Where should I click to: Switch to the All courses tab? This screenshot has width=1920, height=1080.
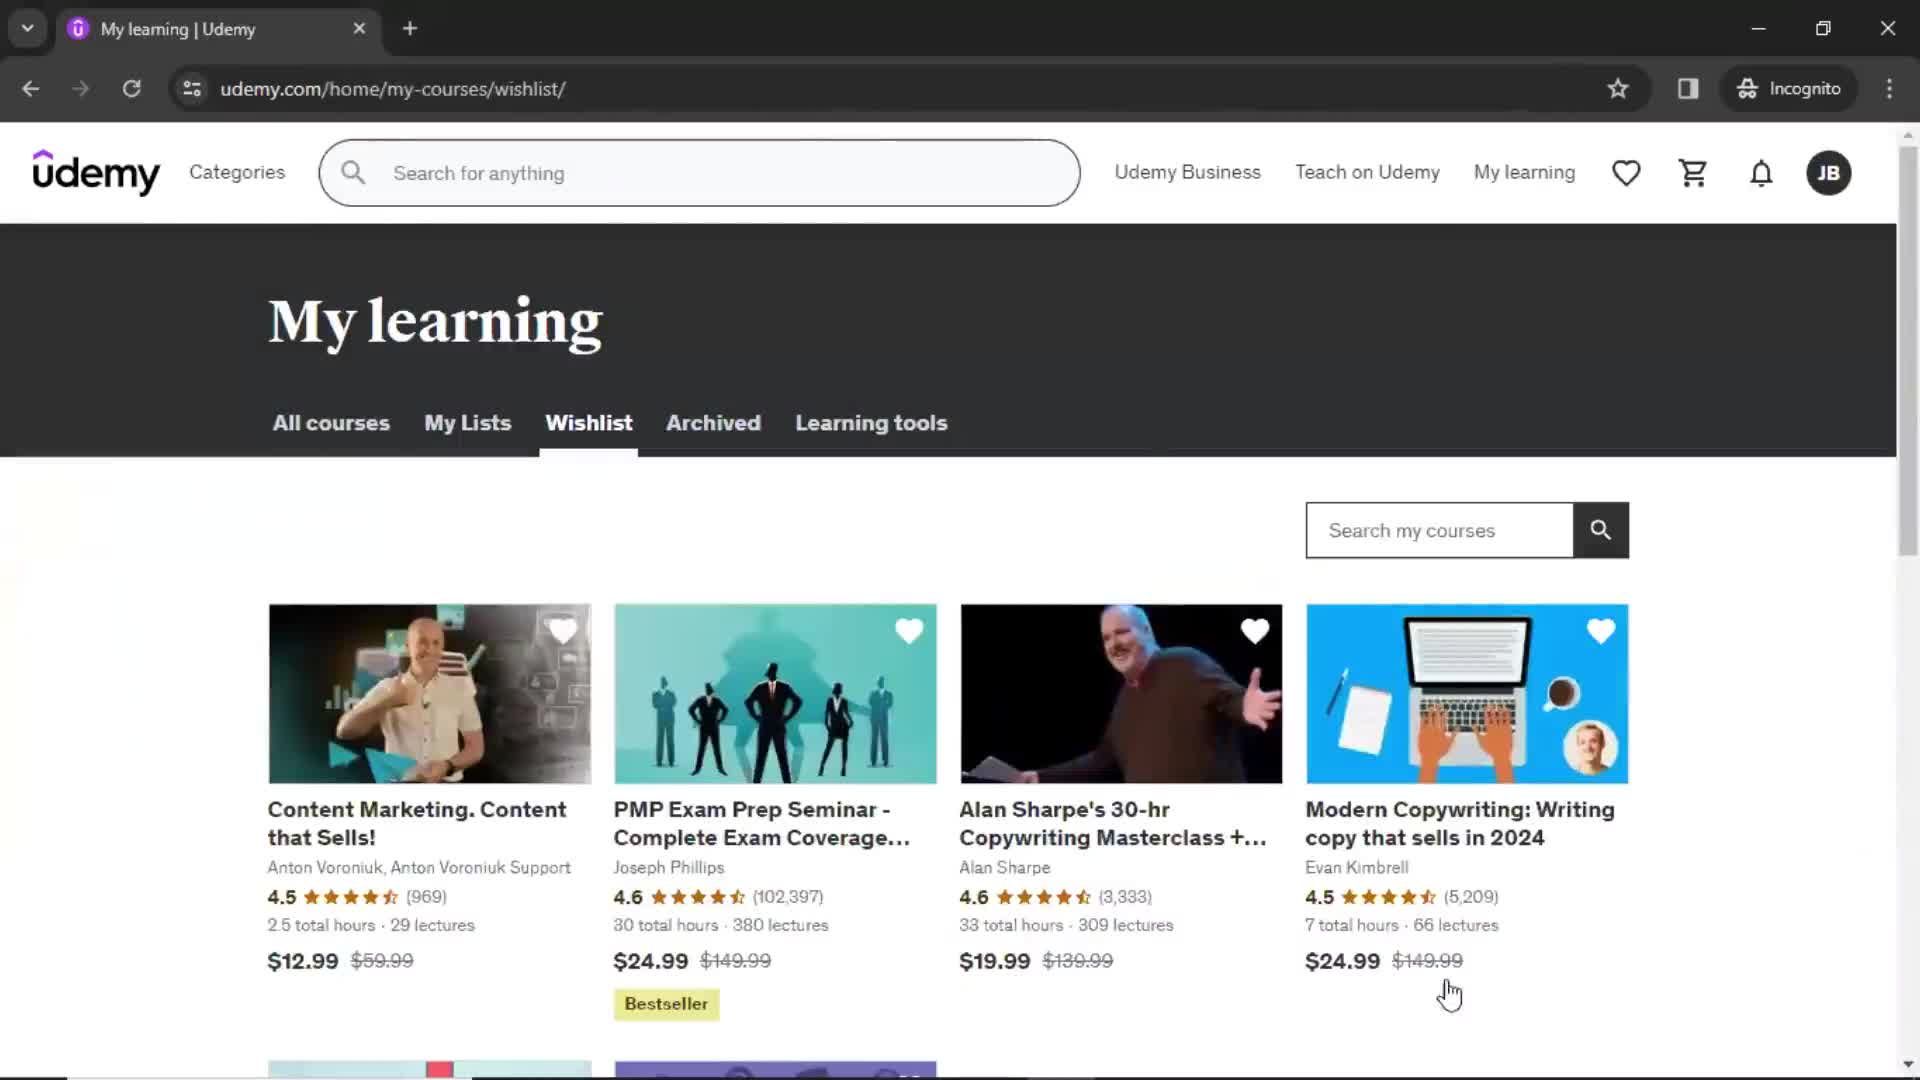click(x=331, y=422)
